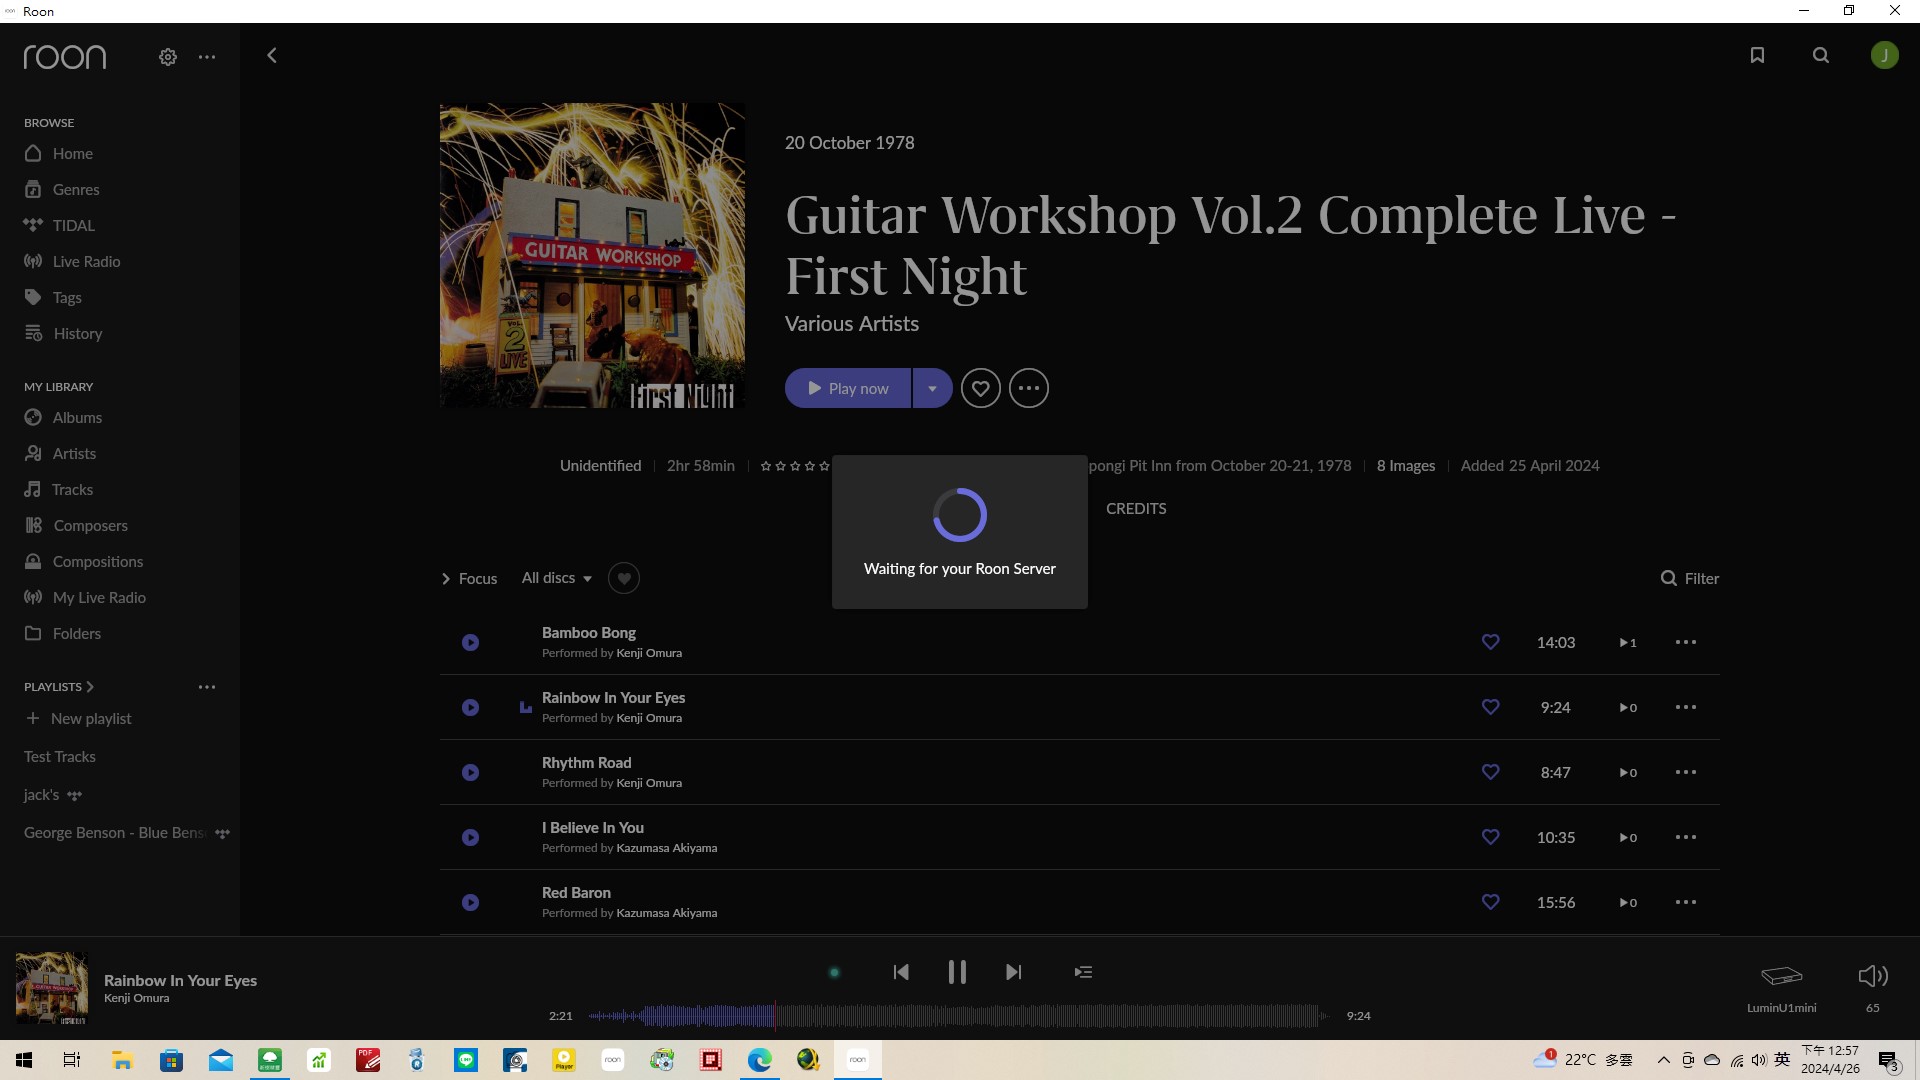This screenshot has width=1920, height=1080.
Task: Play Rhythm Road track
Action: point(470,772)
